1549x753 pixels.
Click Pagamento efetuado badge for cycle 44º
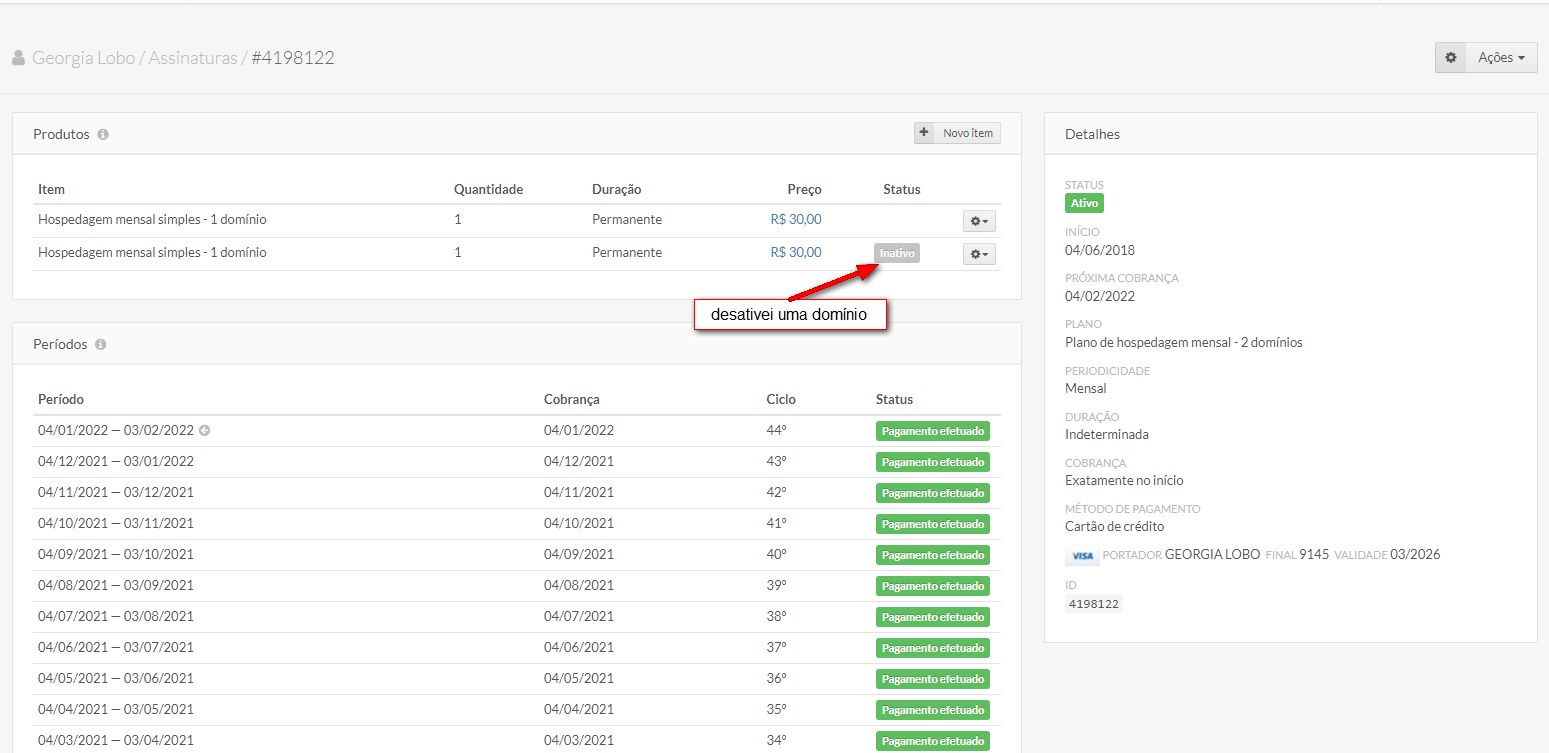pyautogui.click(x=932, y=431)
